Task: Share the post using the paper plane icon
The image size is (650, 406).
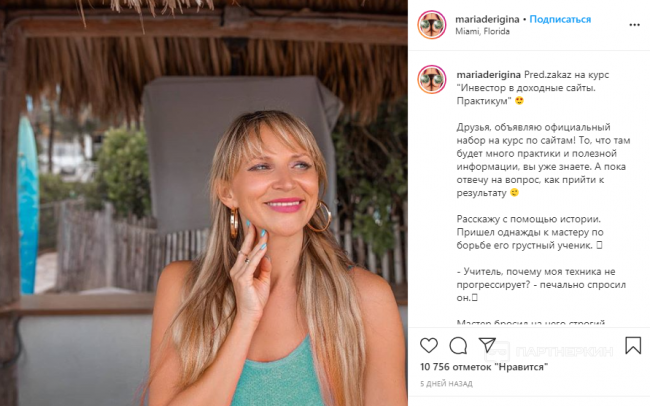Action: pos(487,346)
